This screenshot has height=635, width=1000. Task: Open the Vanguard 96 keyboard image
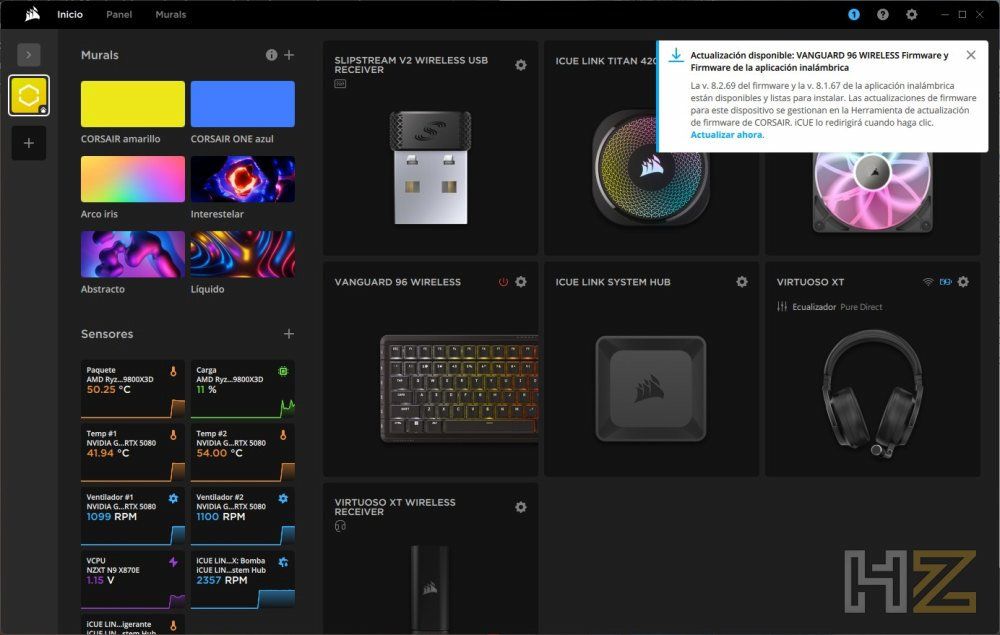click(x=459, y=388)
